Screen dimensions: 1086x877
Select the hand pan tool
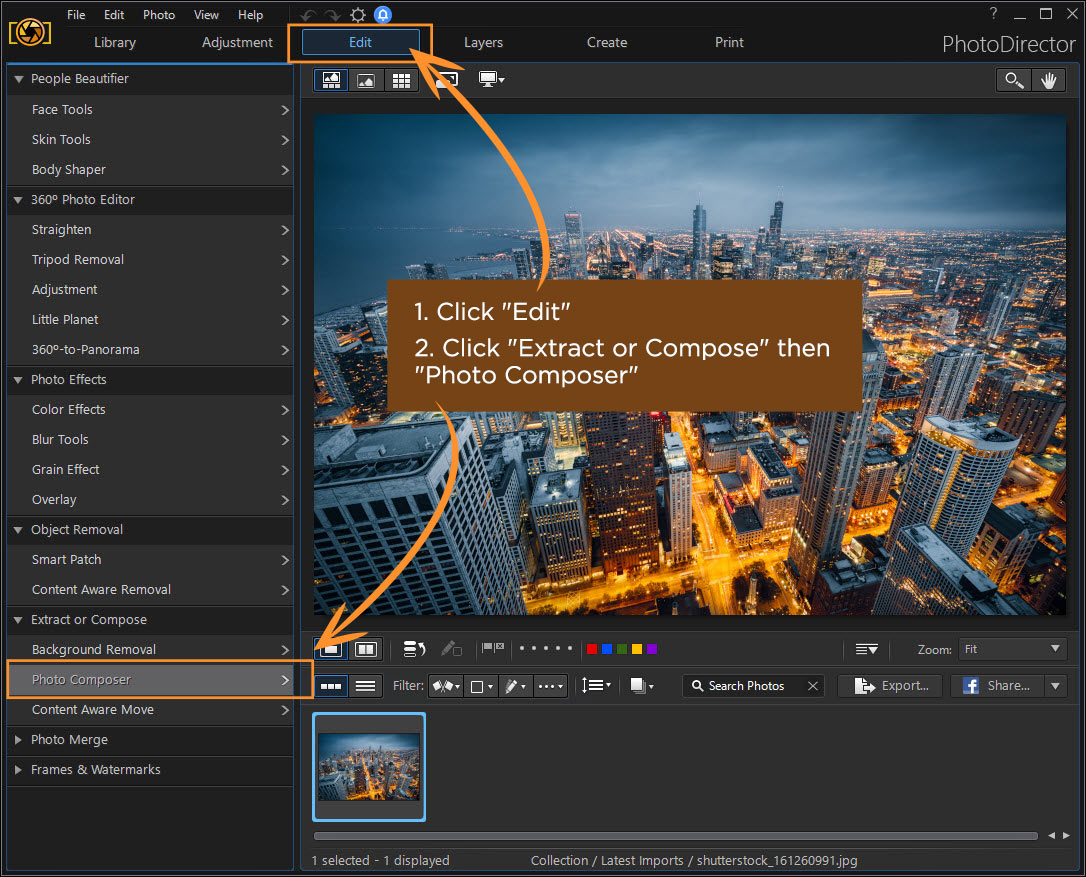coord(1048,81)
